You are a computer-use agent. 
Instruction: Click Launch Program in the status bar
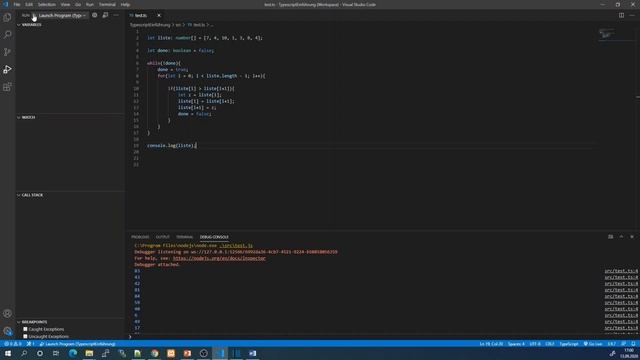(77, 344)
